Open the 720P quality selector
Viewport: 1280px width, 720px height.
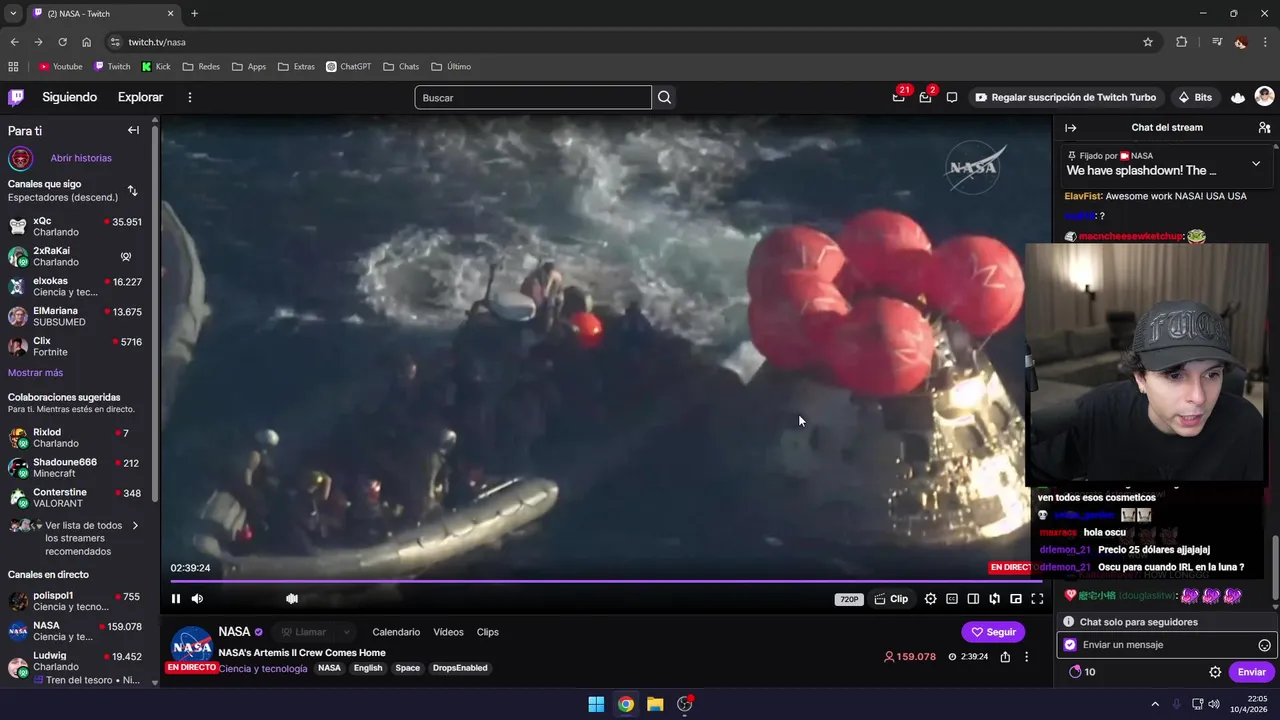pyautogui.click(x=849, y=600)
